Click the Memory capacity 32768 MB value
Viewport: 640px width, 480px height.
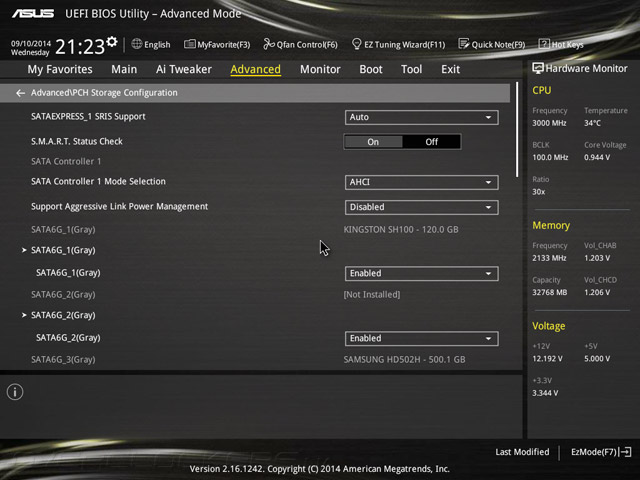(549, 293)
